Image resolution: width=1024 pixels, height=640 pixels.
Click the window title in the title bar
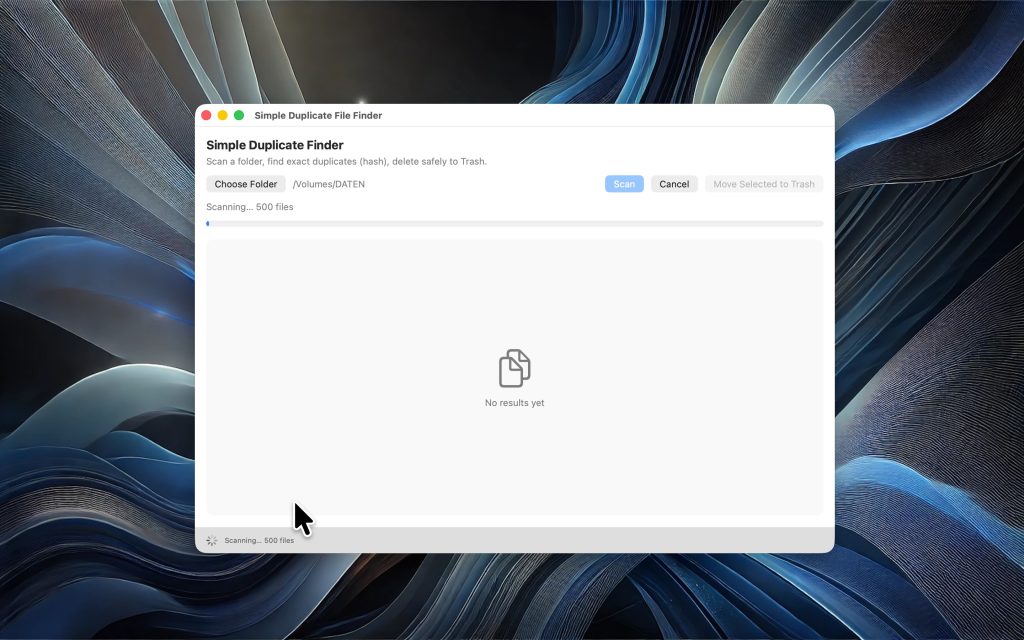[318, 116]
